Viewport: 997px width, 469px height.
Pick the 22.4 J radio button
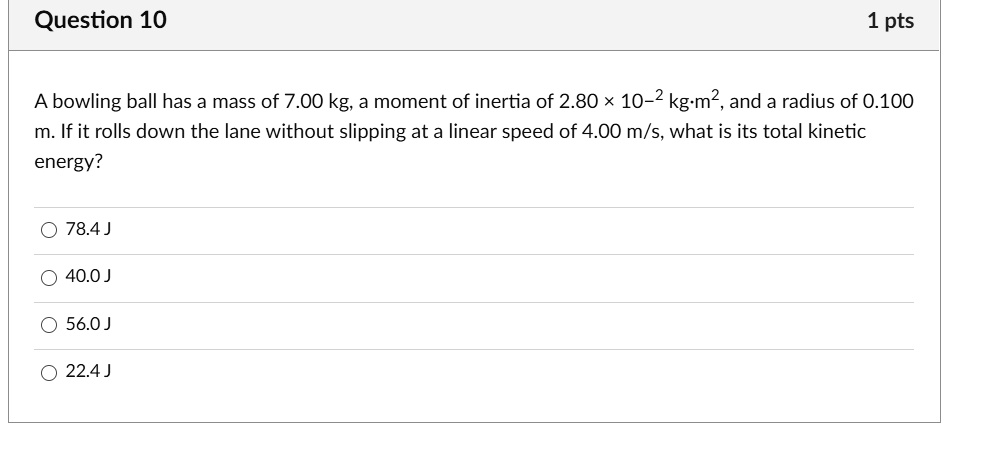click(x=49, y=373)
